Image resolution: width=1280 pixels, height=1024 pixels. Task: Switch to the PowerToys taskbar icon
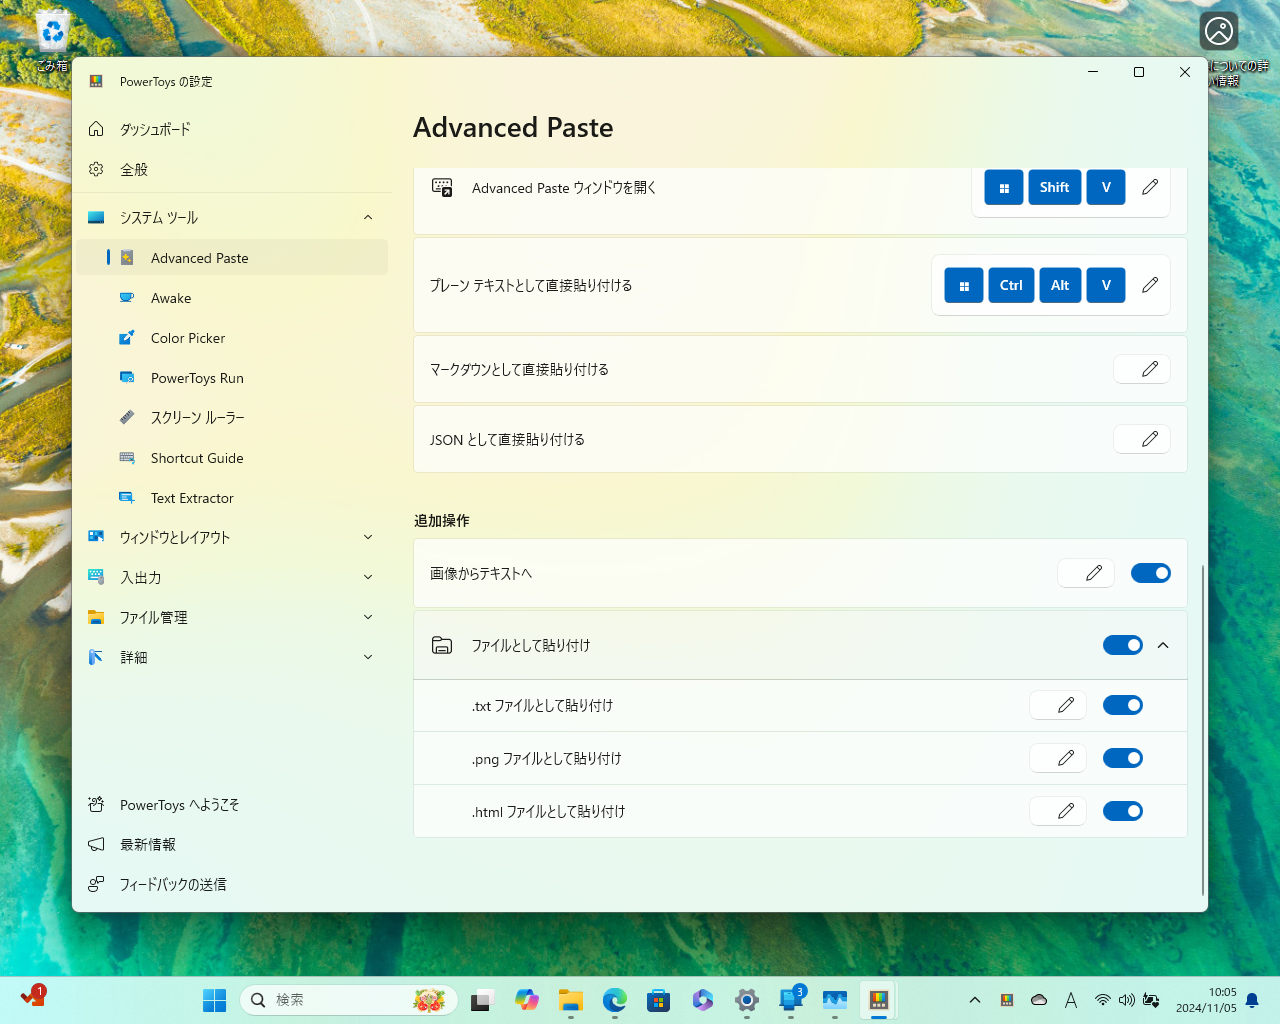point(879,1000)
